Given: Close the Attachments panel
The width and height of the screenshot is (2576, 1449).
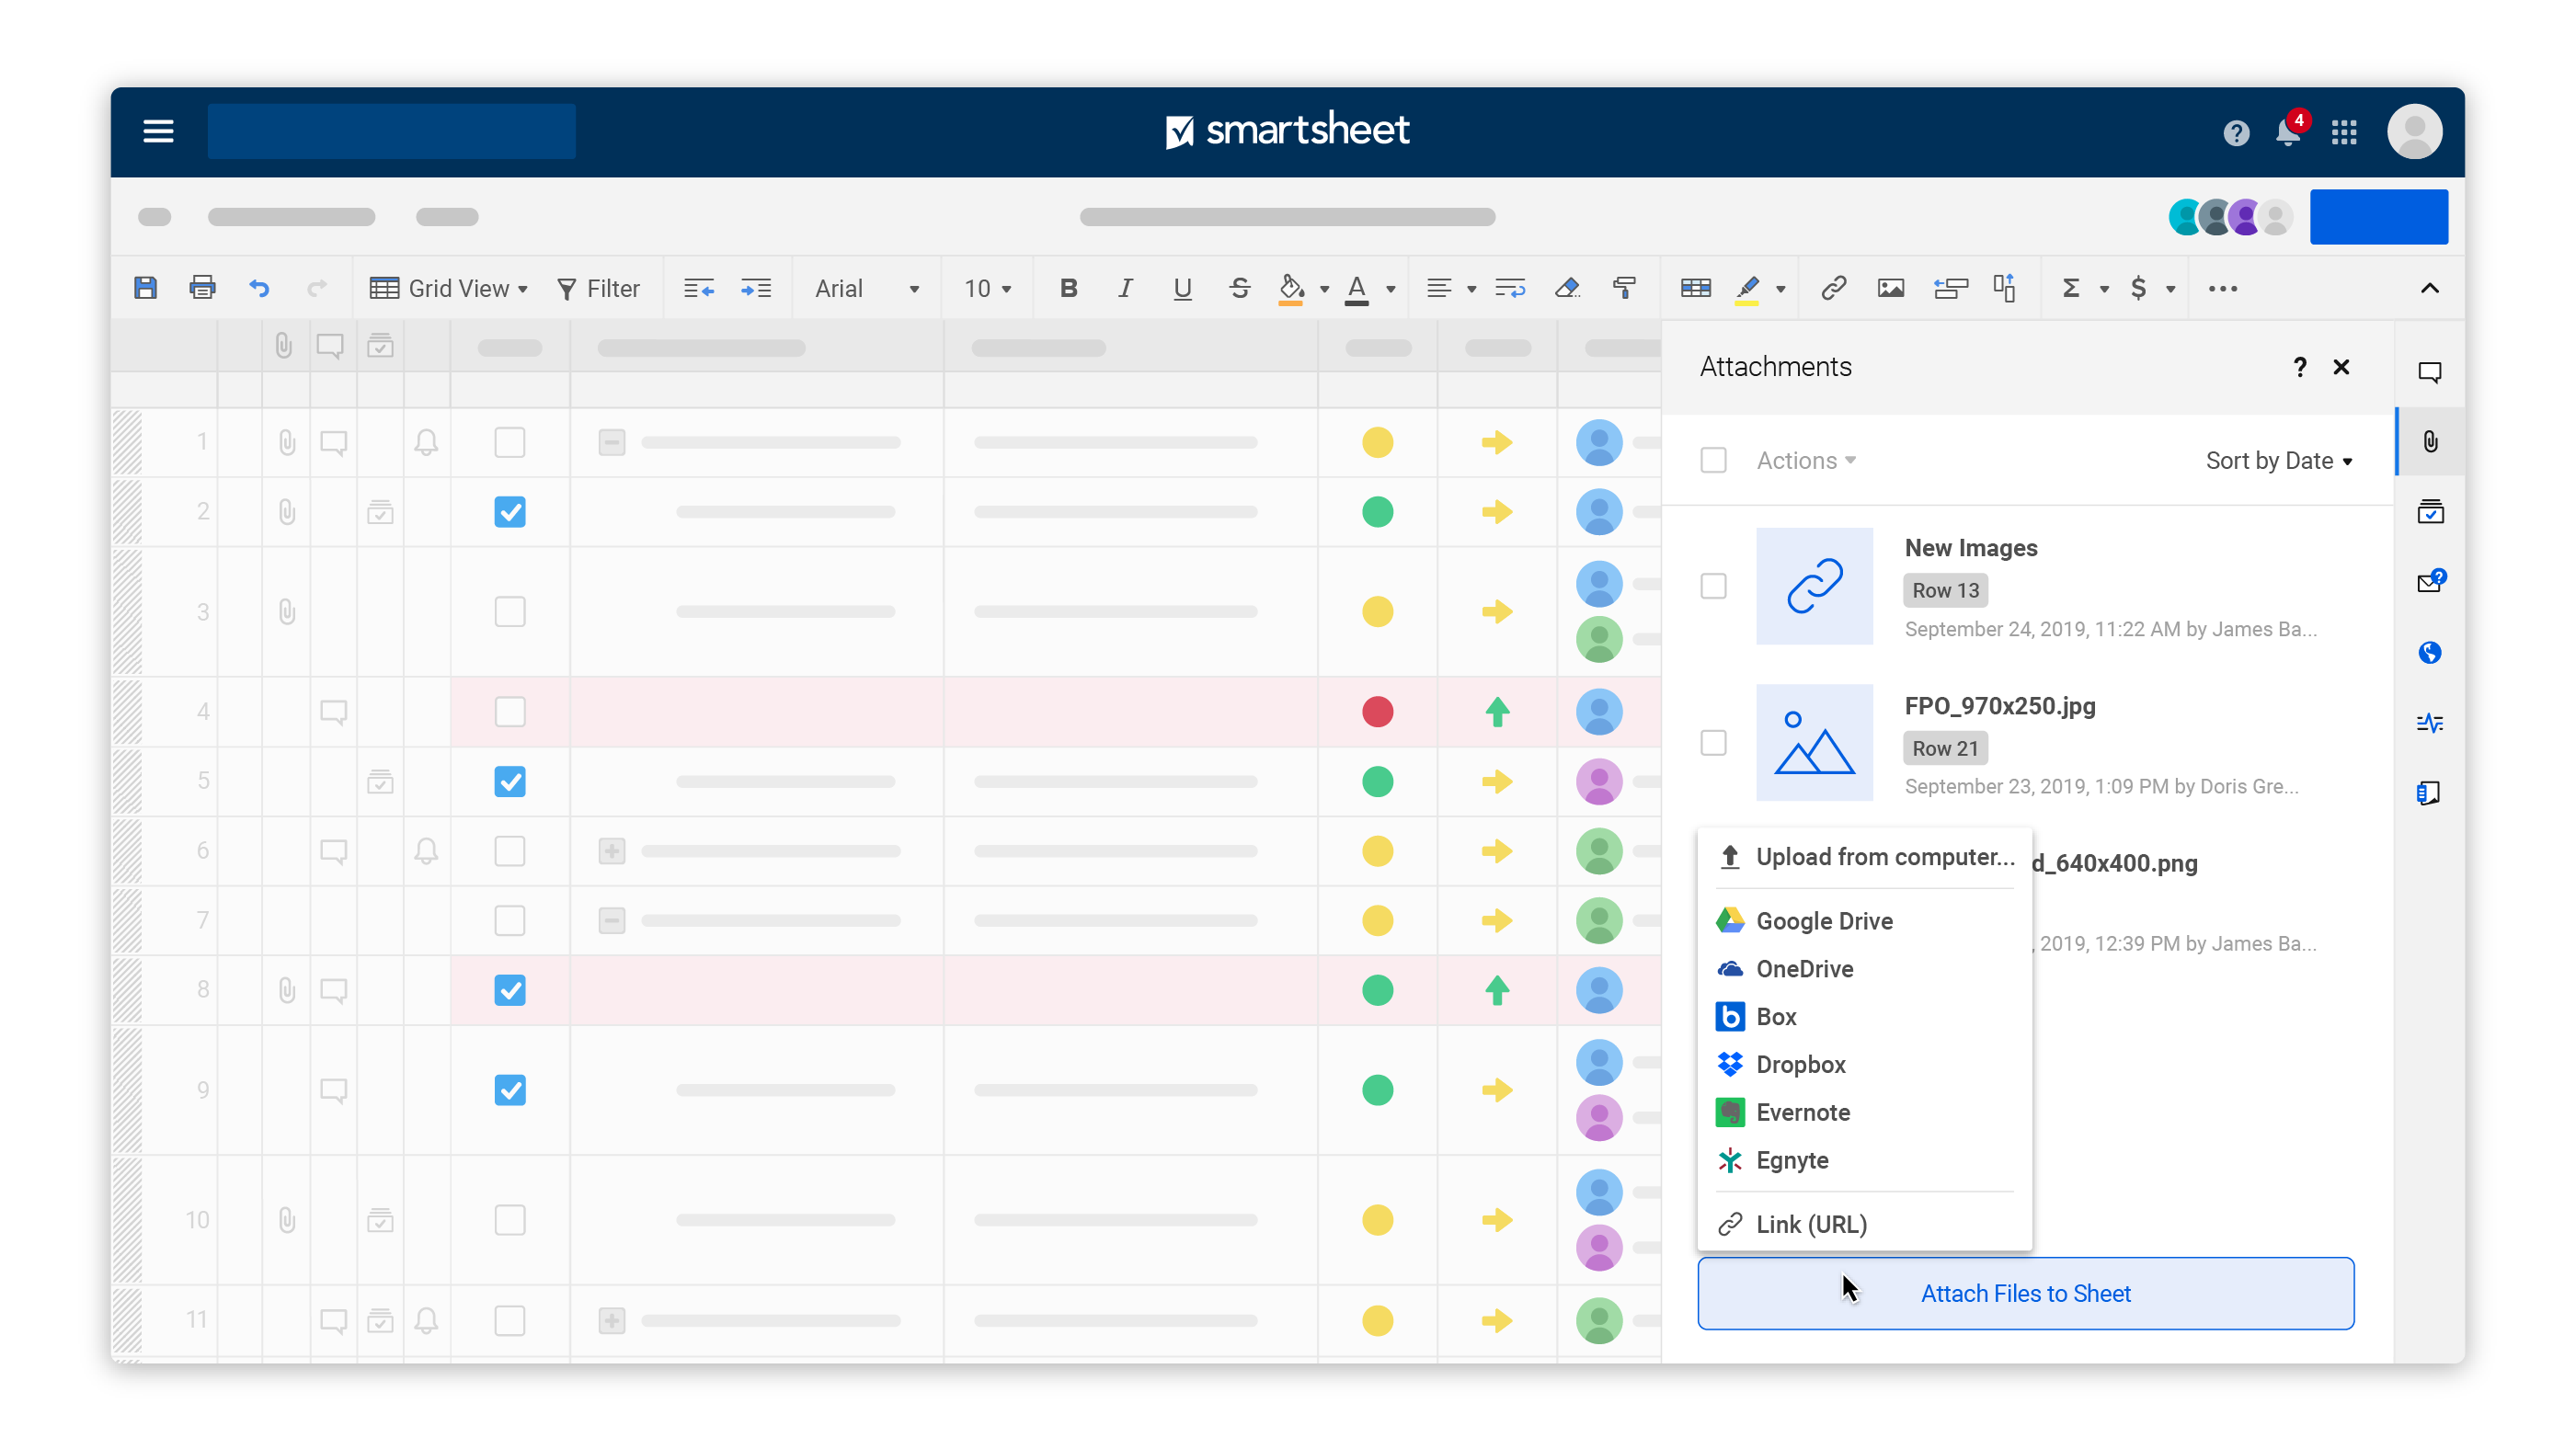Looking at the screenshot, I should [2340, 367].
